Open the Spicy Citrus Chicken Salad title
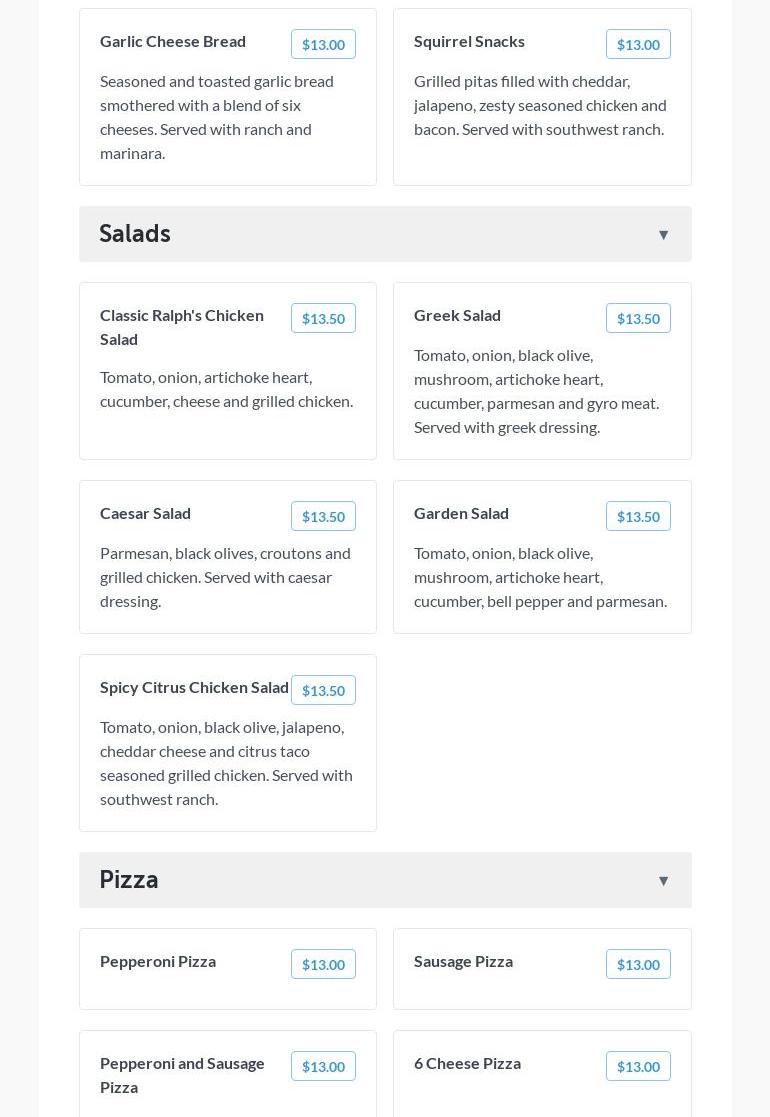This screenshot has width=770, height=1117. (194, 687)
